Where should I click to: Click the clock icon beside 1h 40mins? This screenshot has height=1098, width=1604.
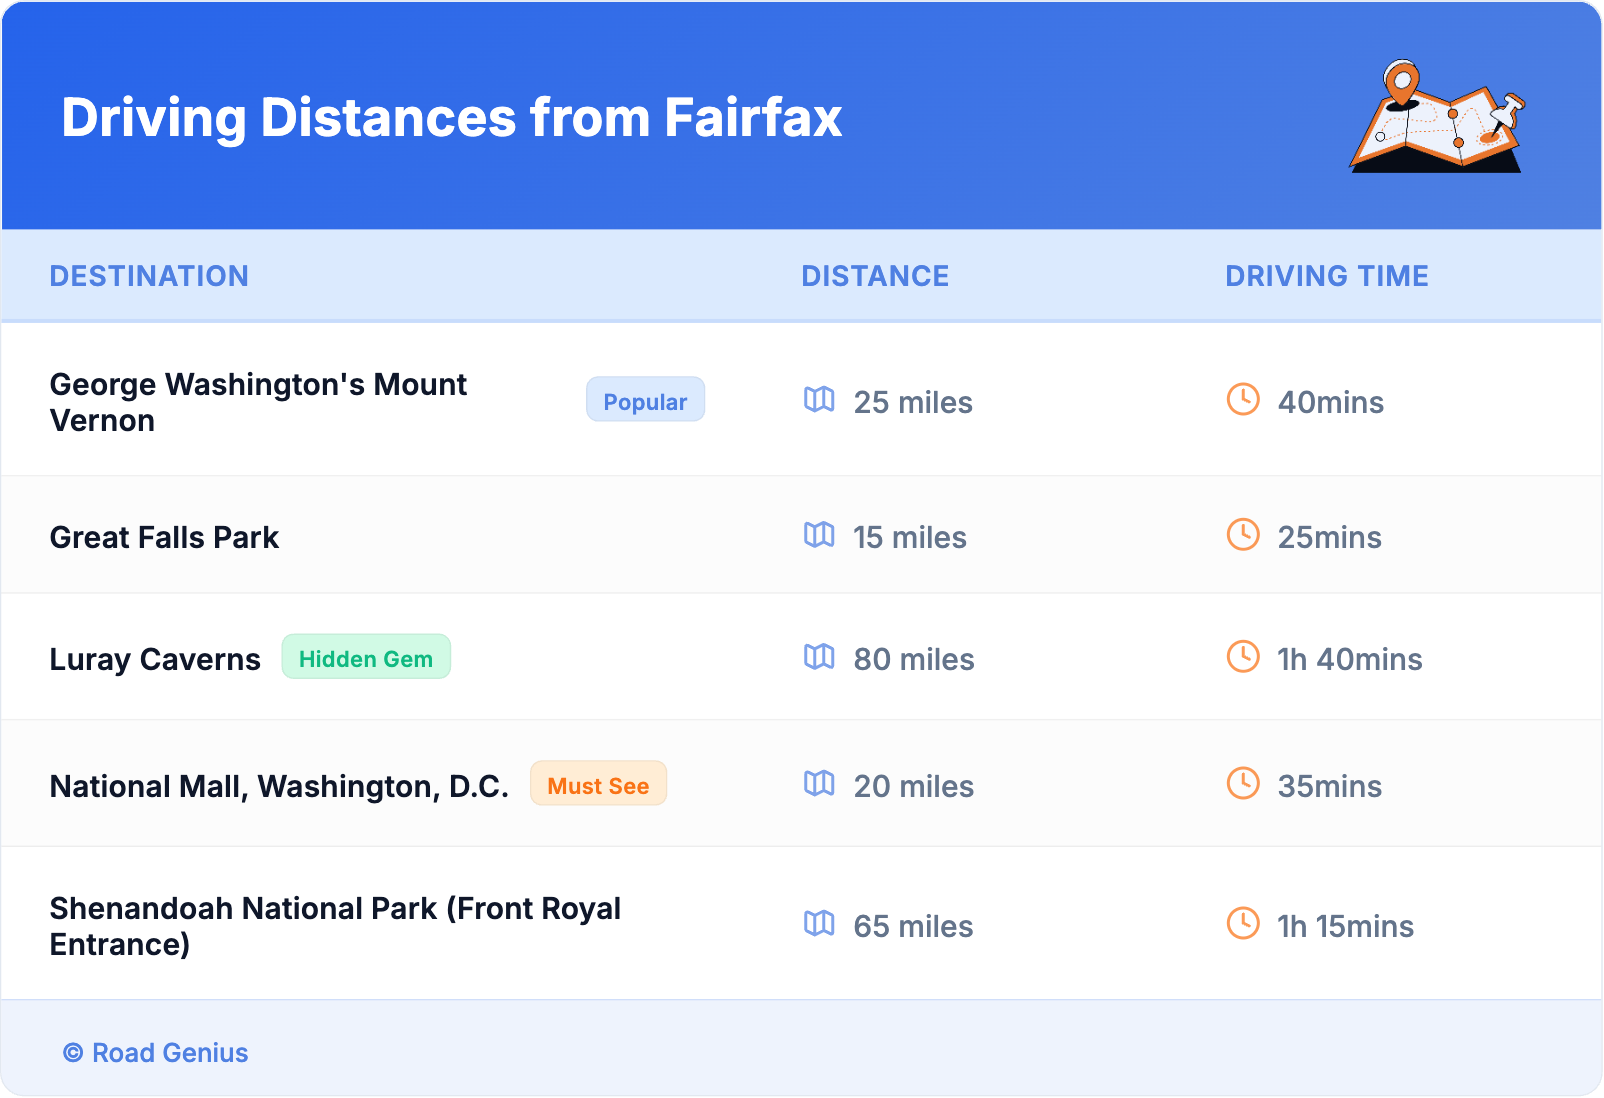click(1243, 657)
